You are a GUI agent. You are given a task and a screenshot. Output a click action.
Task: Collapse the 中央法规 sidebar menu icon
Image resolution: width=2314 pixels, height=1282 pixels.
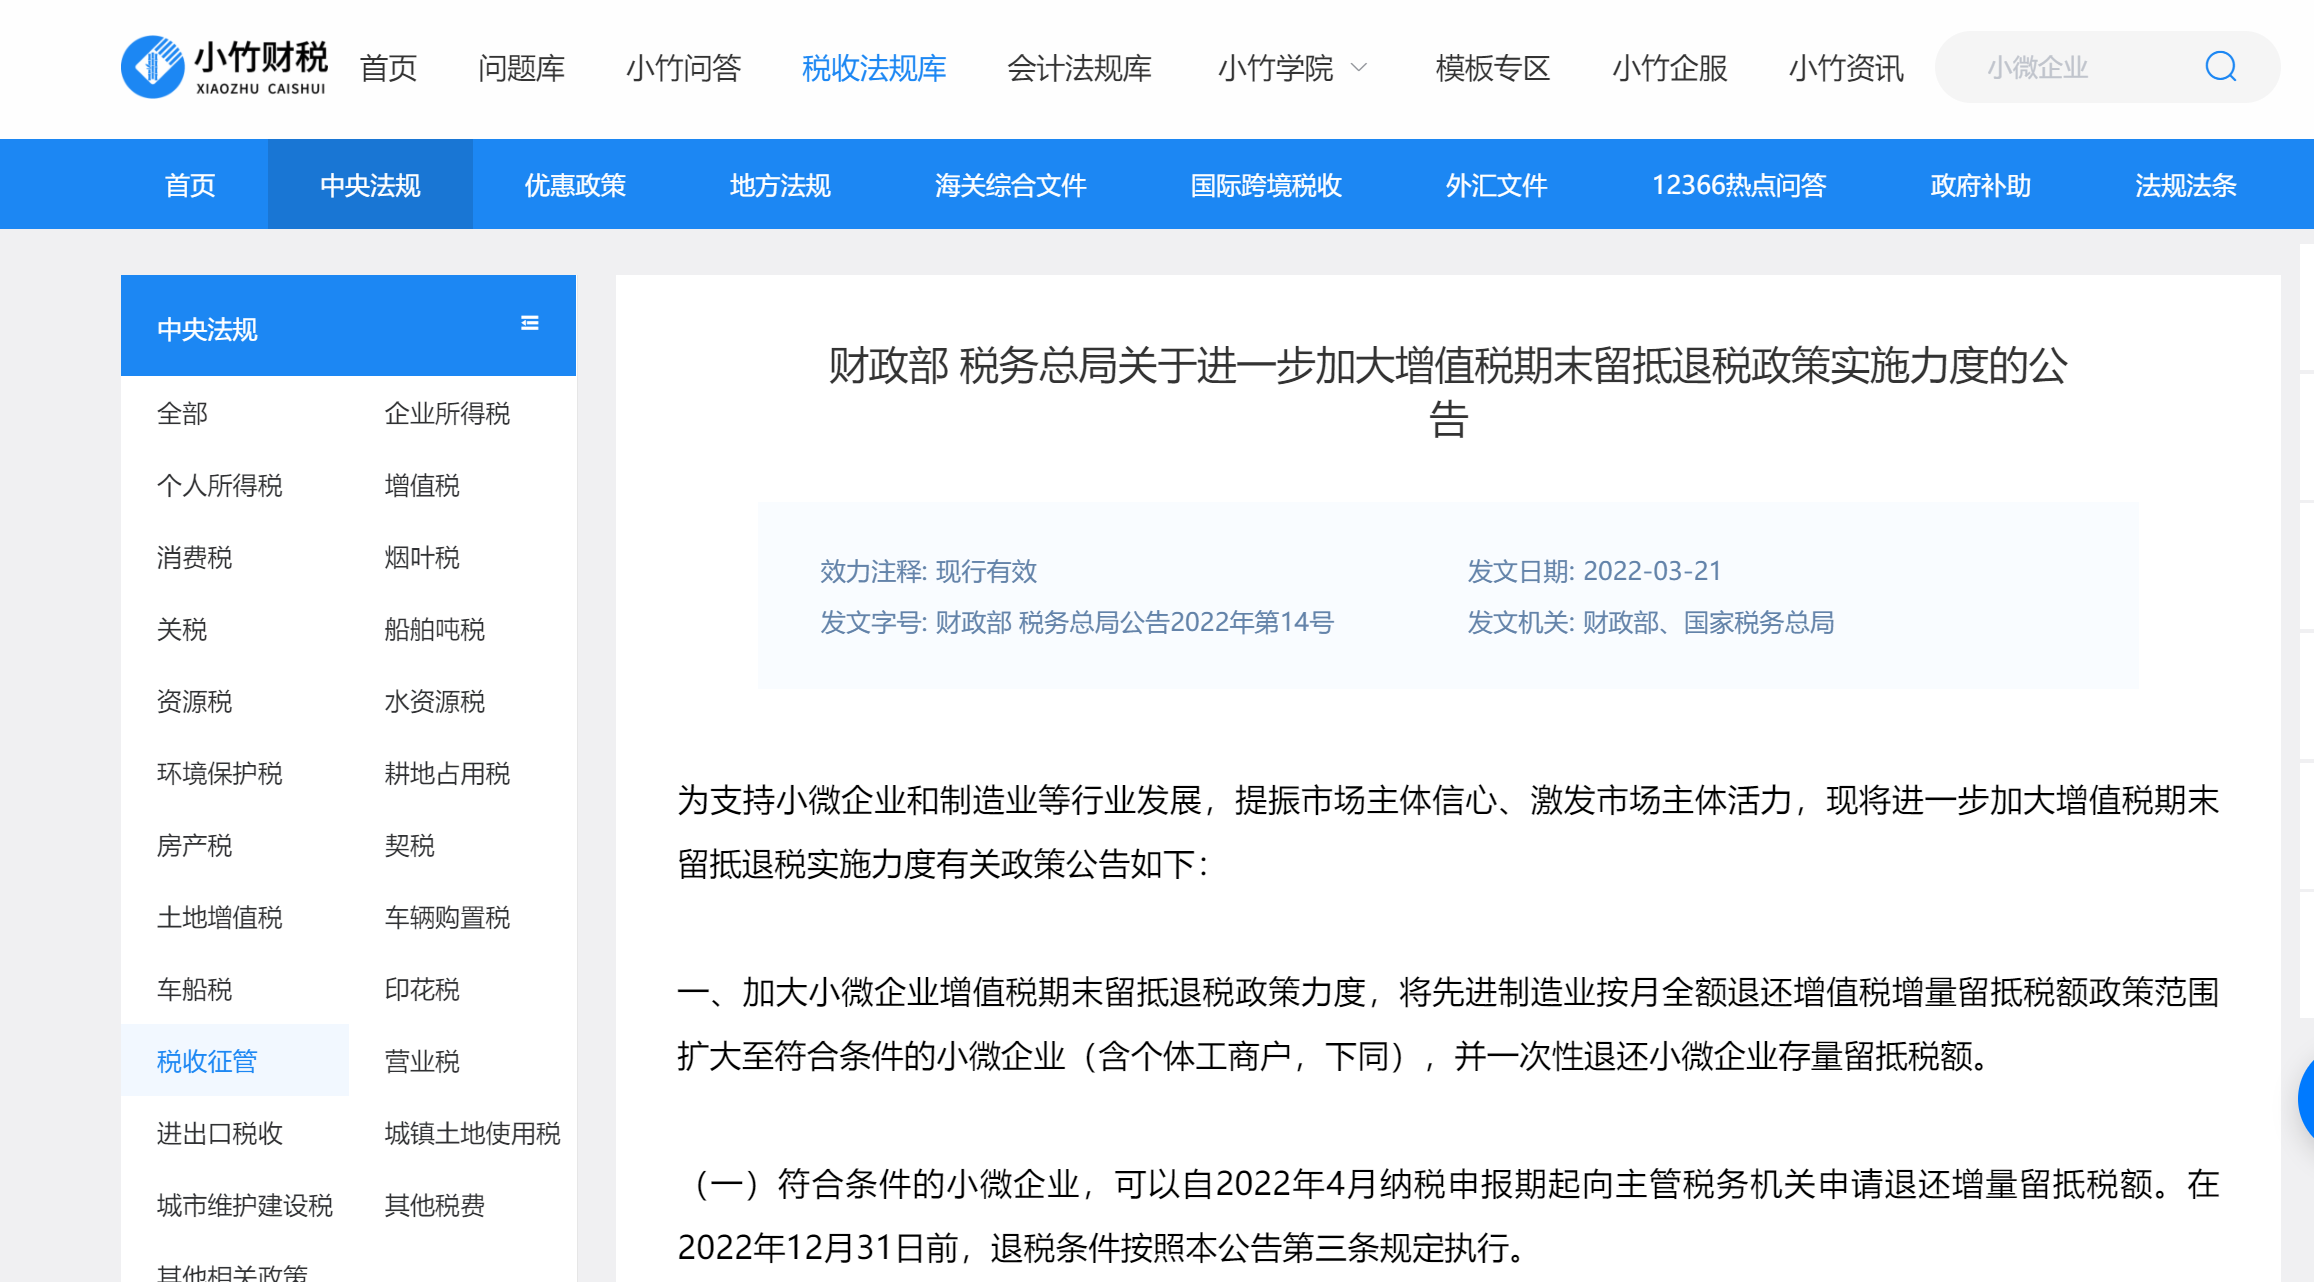(530, 323)
